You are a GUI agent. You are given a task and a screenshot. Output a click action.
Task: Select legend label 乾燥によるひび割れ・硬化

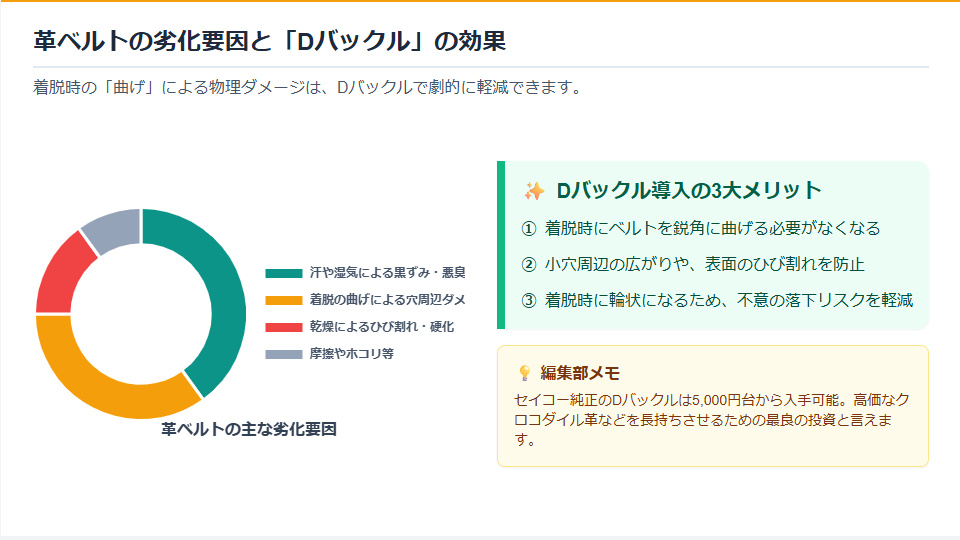[381, 326]
